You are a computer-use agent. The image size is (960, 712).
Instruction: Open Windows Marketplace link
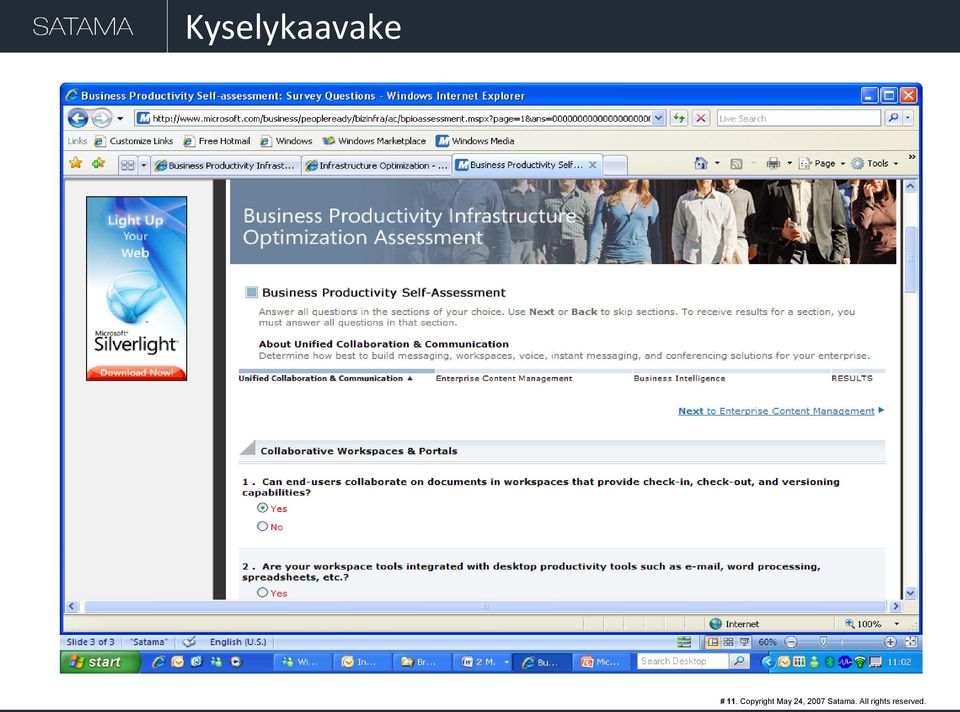pos(374,141)
